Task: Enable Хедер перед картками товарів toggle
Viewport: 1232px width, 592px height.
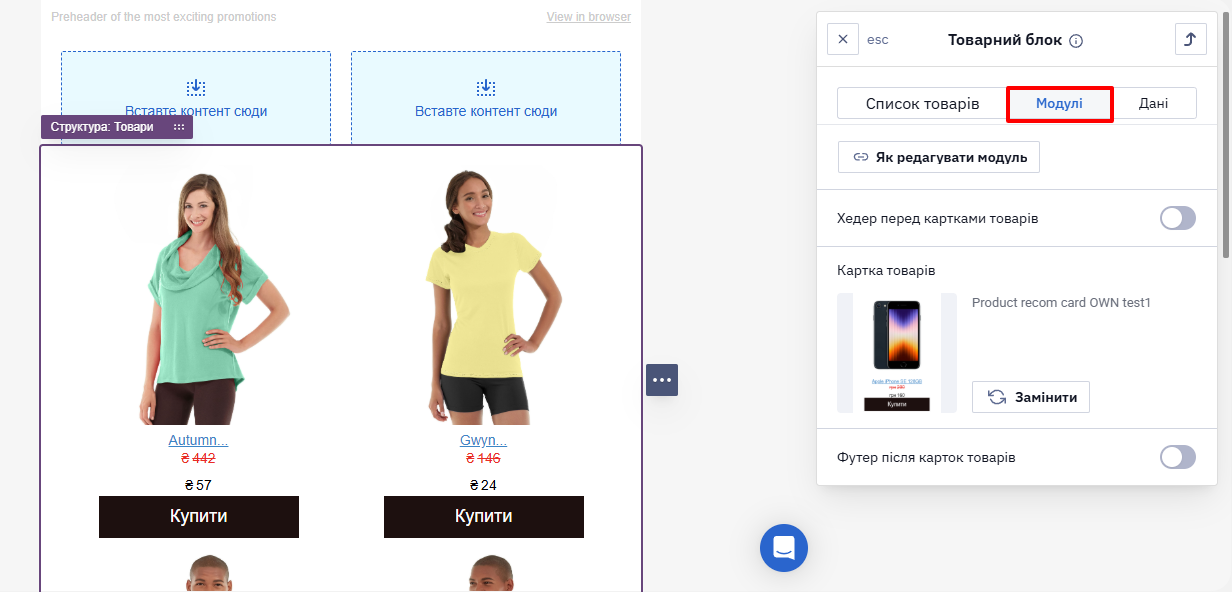Action: [1178, 218]
